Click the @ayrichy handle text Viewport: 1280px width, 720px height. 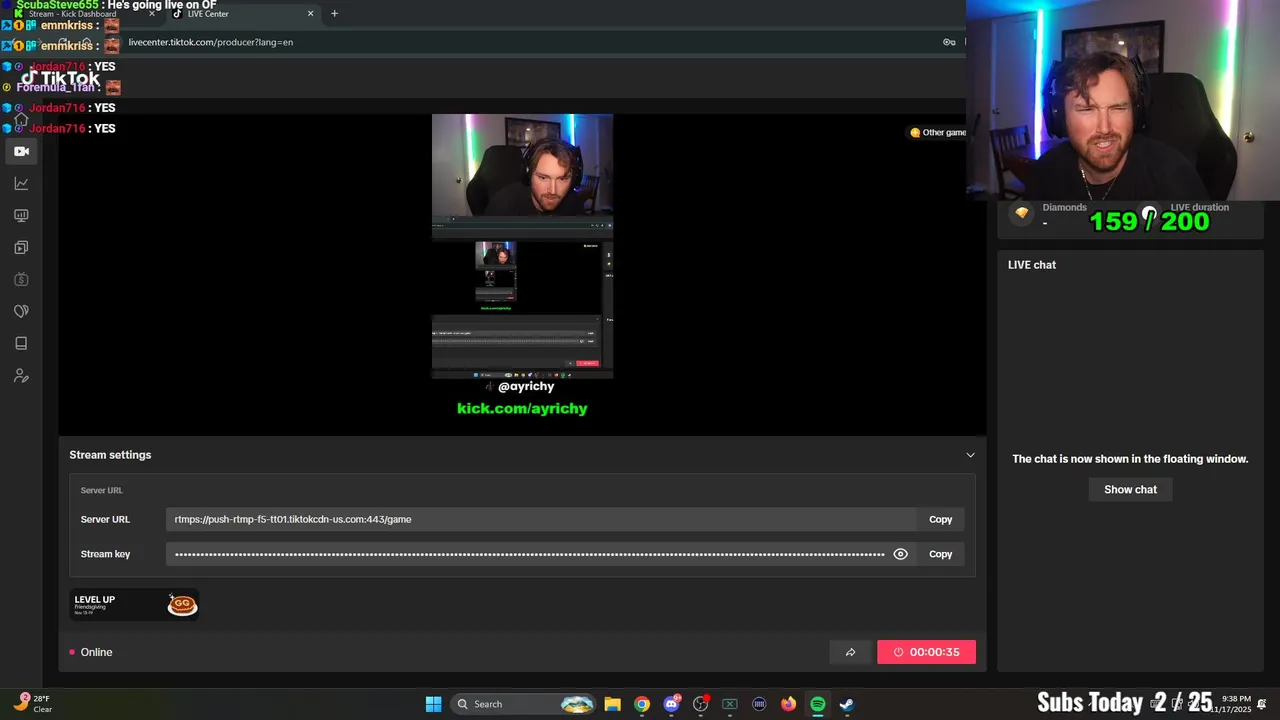(526, 386)
